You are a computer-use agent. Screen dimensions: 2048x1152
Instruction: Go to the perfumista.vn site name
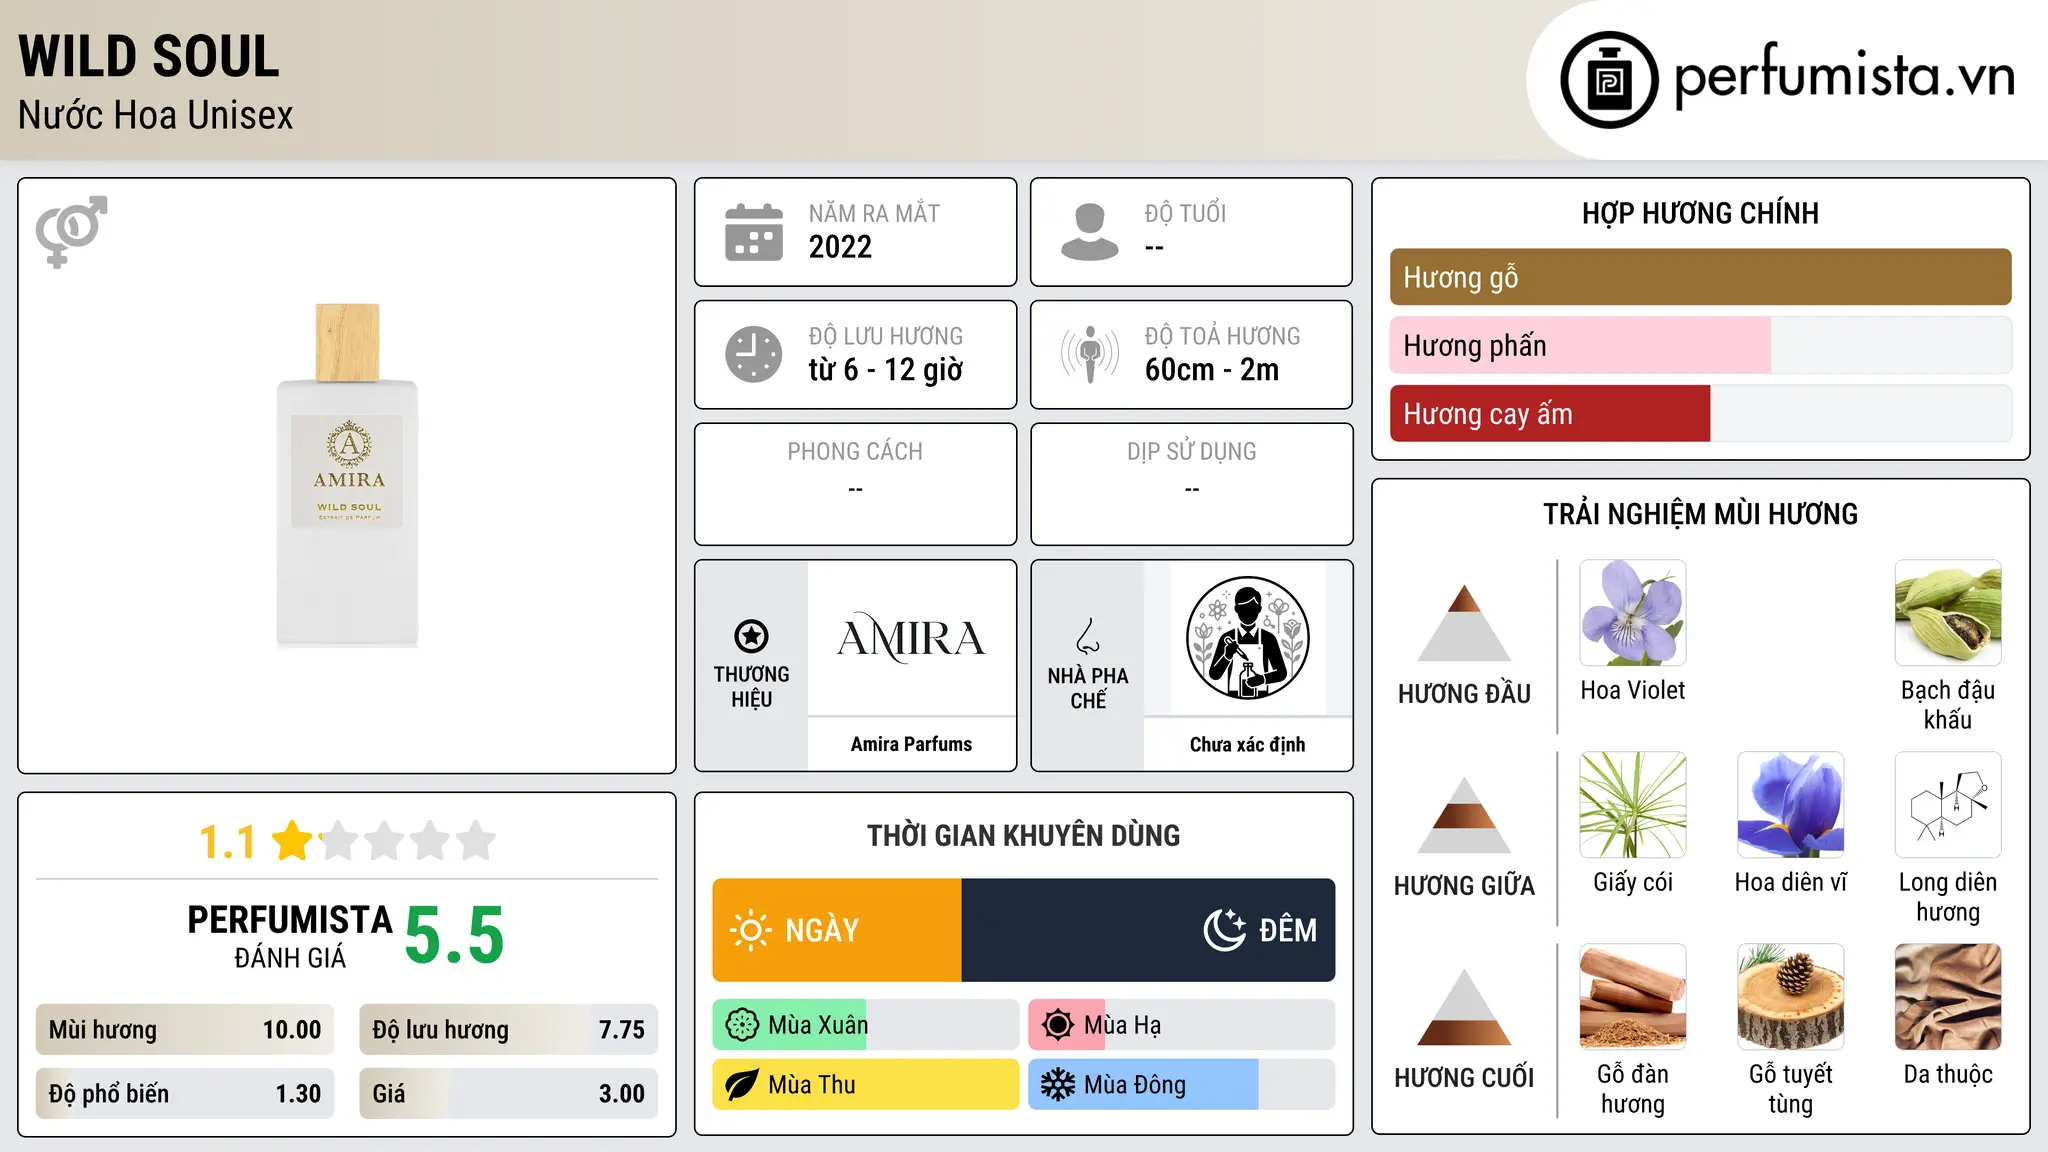click(x=1845, y=76)
